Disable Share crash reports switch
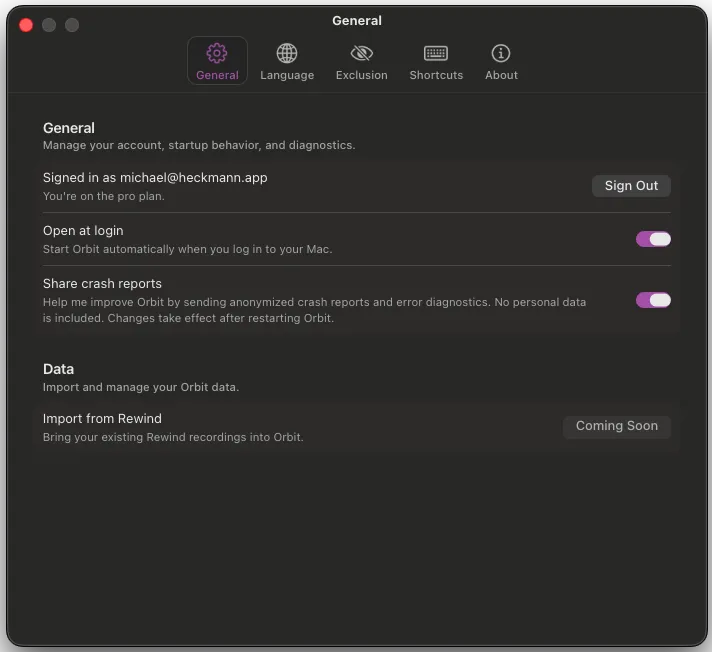Screen dimensions: 712x652 (653, 300)
